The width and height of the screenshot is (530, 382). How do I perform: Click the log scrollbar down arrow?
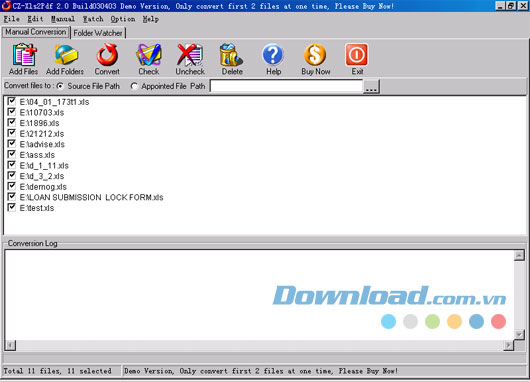tap(519, 334)
